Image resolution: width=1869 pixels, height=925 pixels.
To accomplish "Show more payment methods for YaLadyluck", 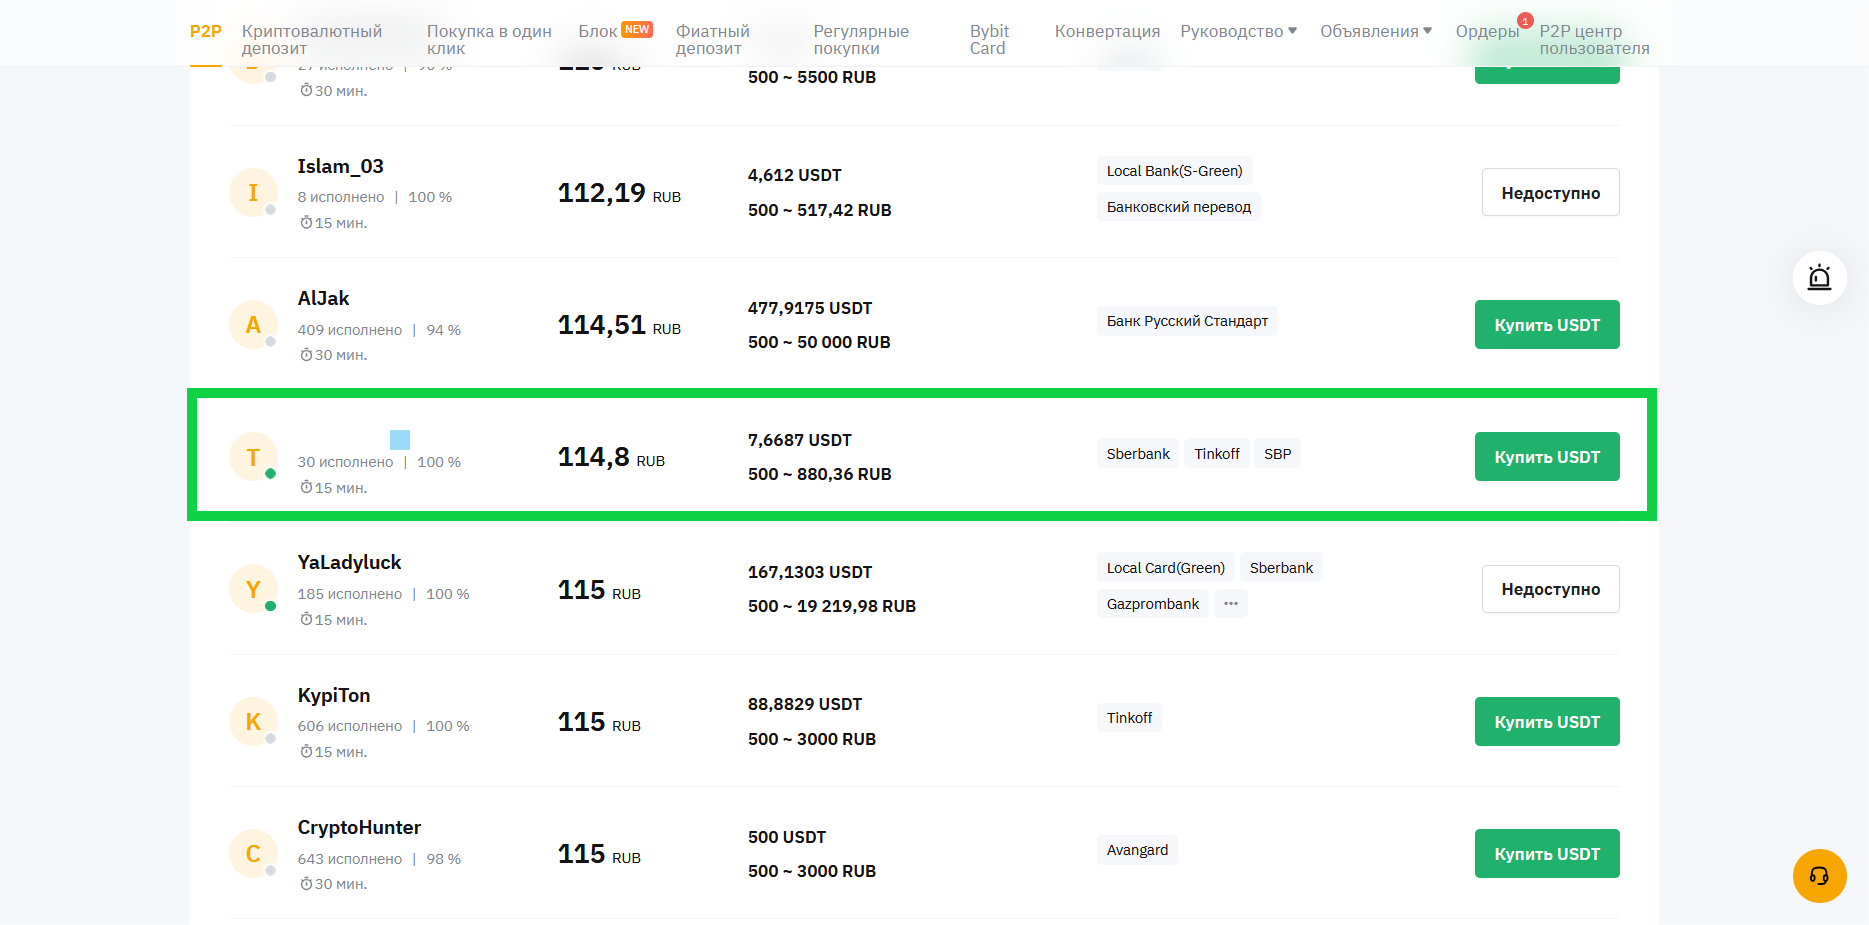I will (x=1230, y=604).
